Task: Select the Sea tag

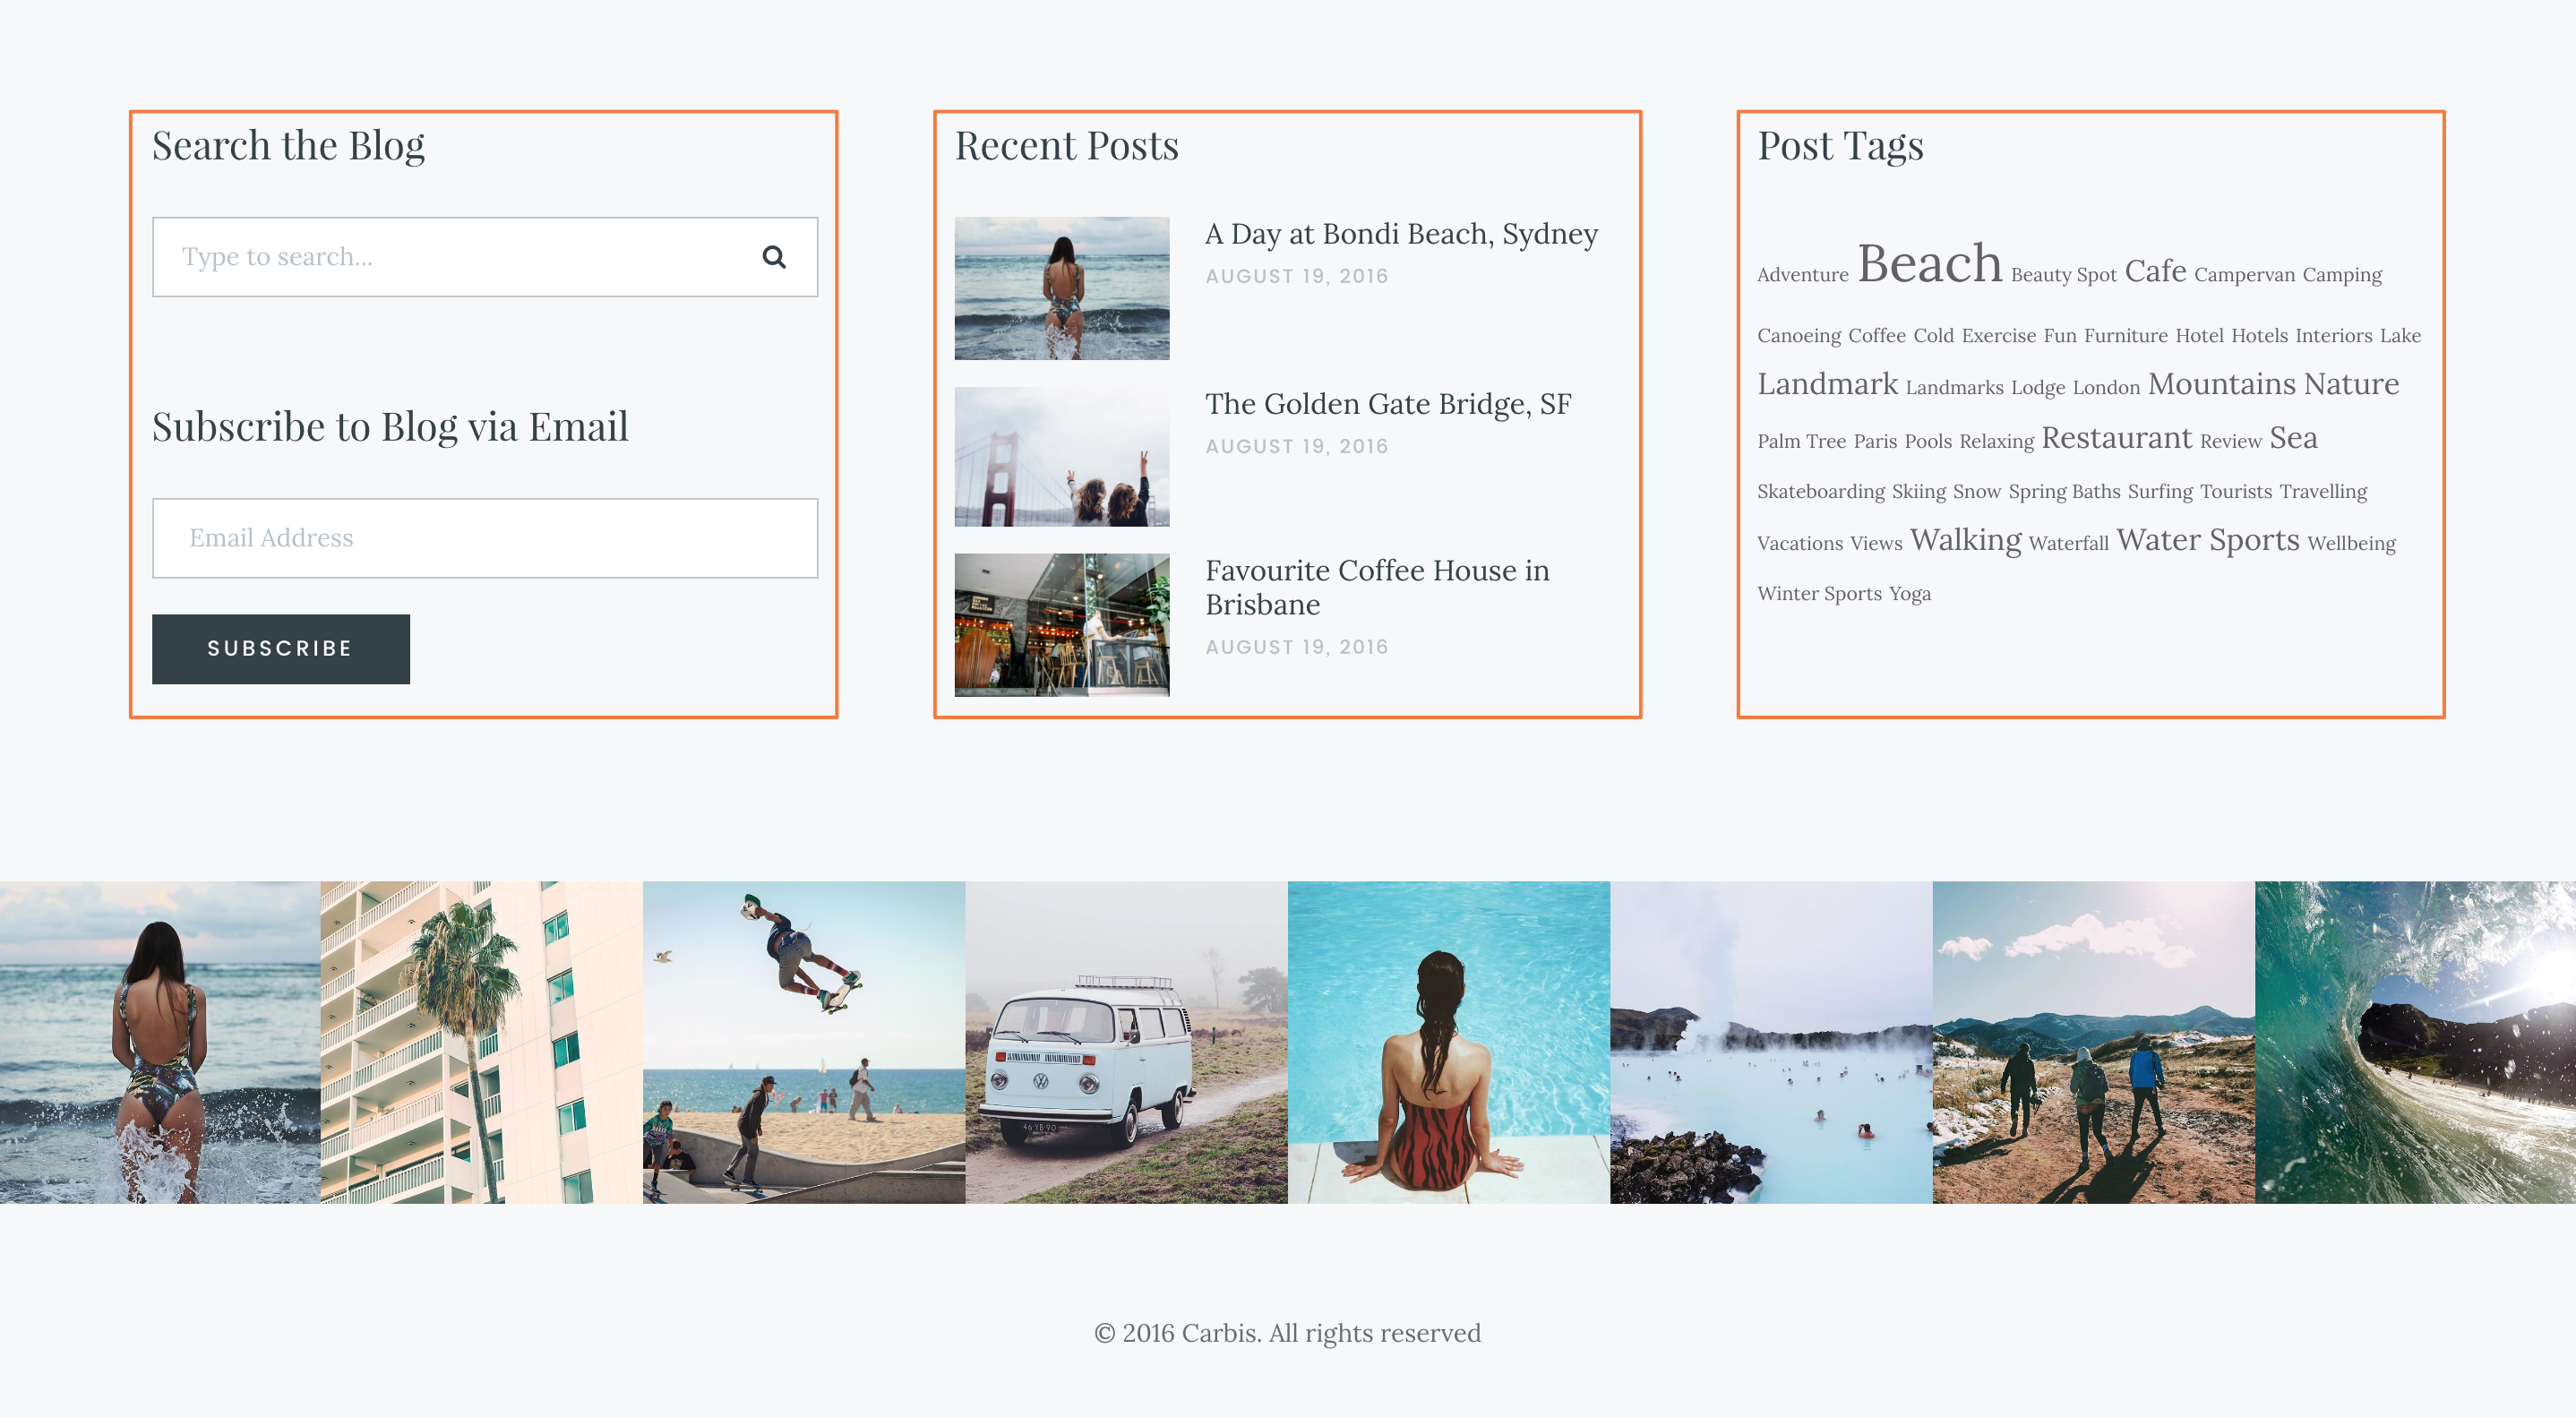Action: click(2293, 438)
